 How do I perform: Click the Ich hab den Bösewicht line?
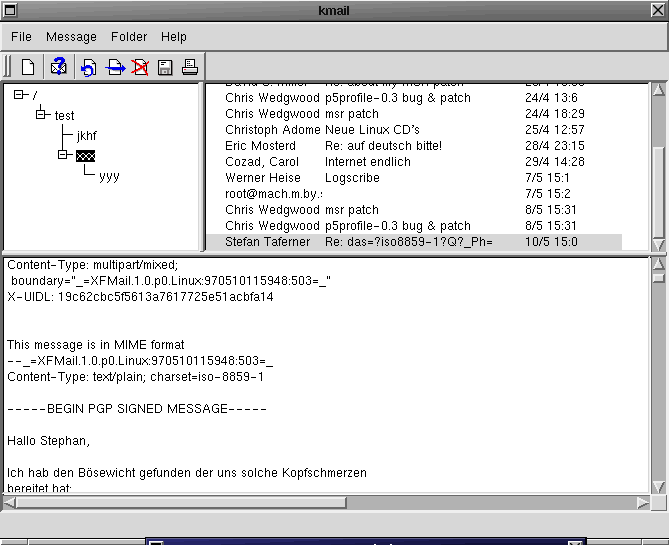(x=187, y=473)
